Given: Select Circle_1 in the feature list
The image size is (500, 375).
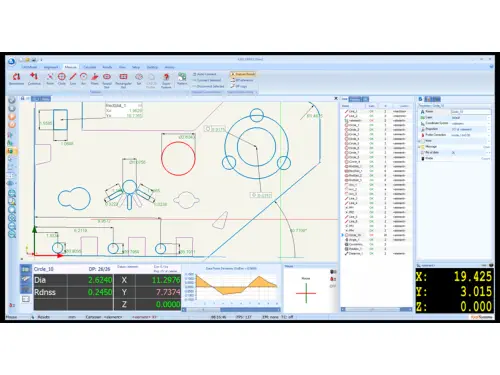Looking at the screenshot, I should 353,125.
